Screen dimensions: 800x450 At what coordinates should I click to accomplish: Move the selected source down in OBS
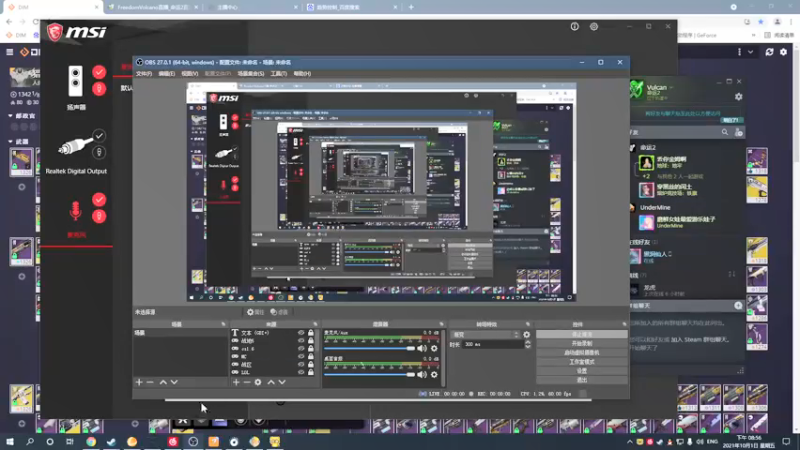[x=282, y=382]
